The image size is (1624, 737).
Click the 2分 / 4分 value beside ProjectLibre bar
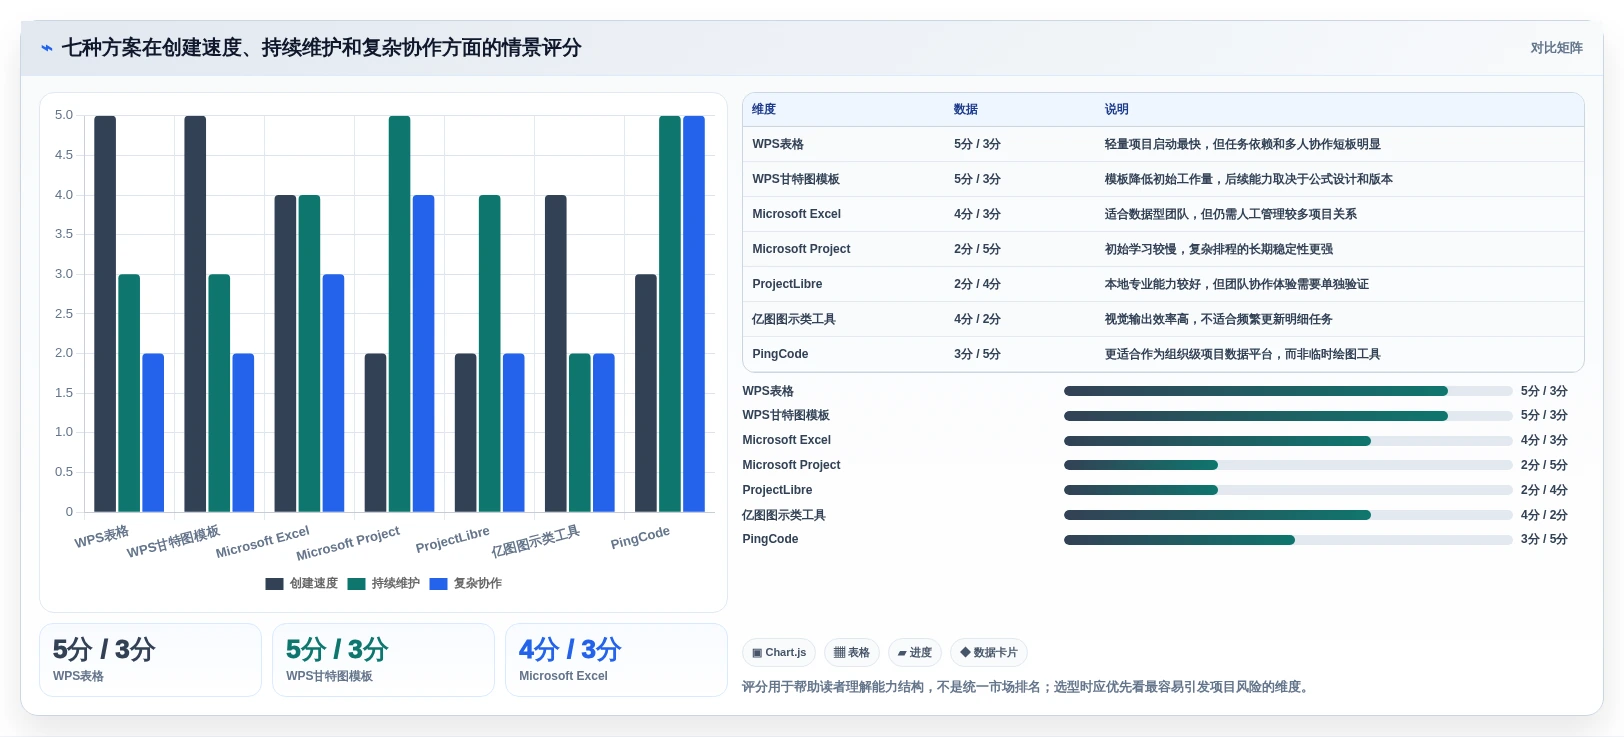point(1544,490)
